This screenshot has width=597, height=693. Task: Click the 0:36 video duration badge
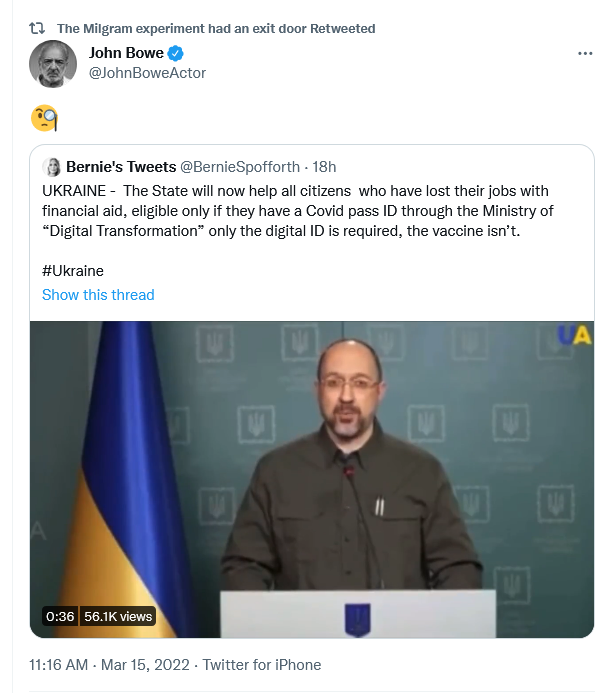click(60, 617)
